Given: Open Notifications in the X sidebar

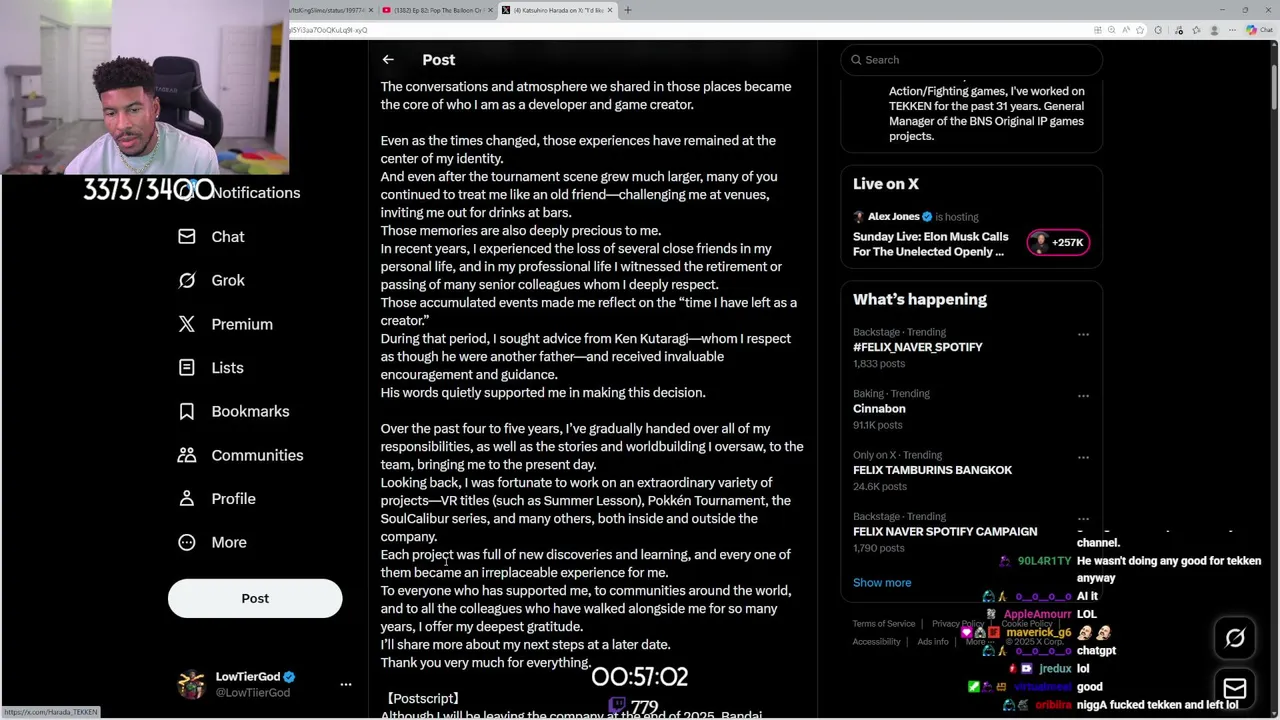Looking at the screenshot, I should [x=255, y=193].
